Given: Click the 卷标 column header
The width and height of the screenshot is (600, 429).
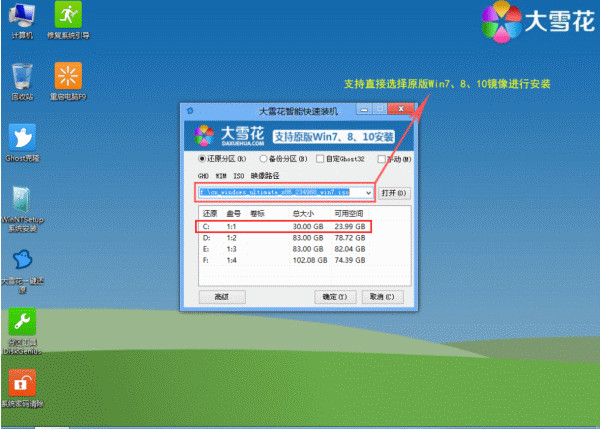Looking at the screenshot, I should 257,214.
